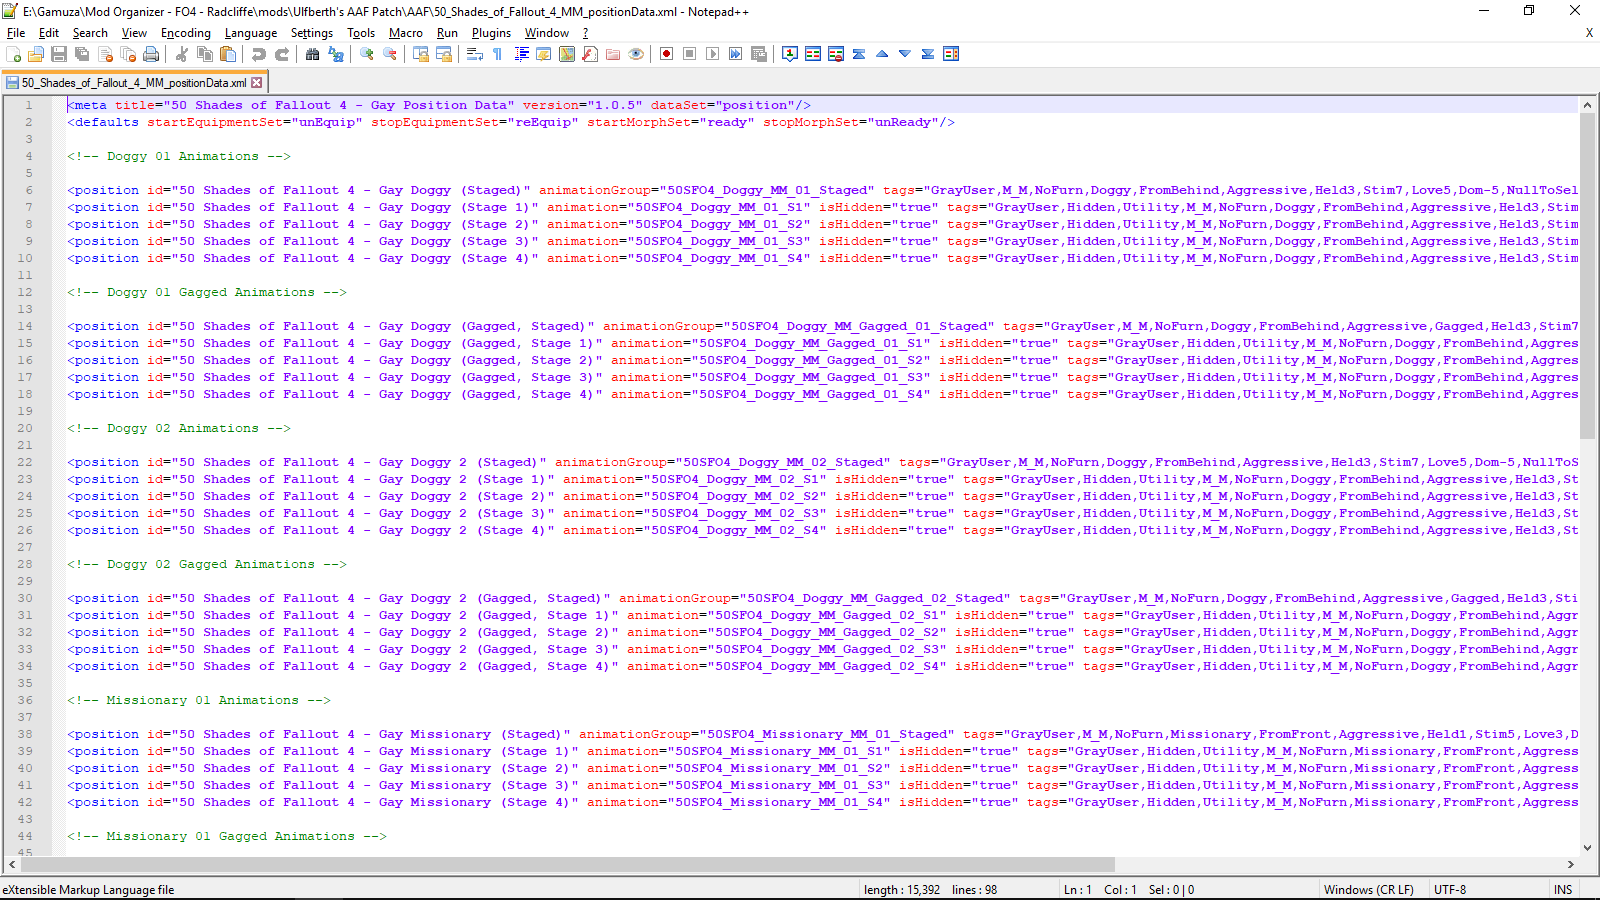This screenshot has height=900, width=1600.
Task: Click the Clear Active Compare icon
Action: [836, 54]
